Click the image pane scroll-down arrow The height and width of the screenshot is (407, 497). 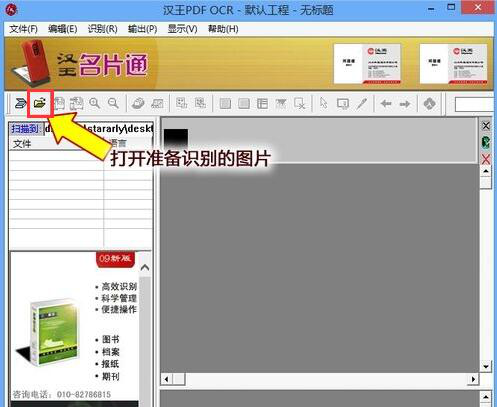(x=486, y=367)
